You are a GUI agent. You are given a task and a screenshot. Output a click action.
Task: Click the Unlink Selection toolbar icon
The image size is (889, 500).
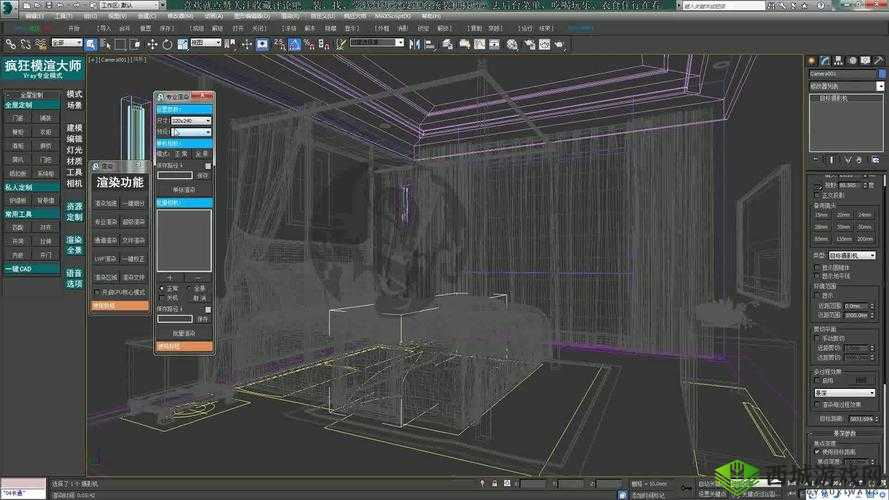tap(26, 44)
